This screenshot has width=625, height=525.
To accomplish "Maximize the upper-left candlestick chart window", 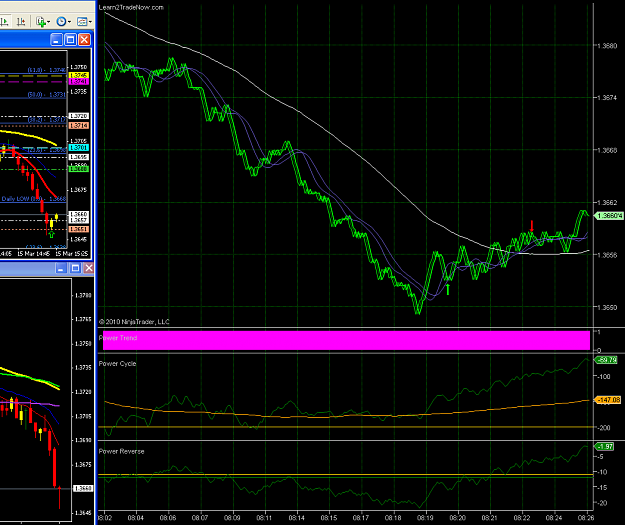I will coord(70,39).
